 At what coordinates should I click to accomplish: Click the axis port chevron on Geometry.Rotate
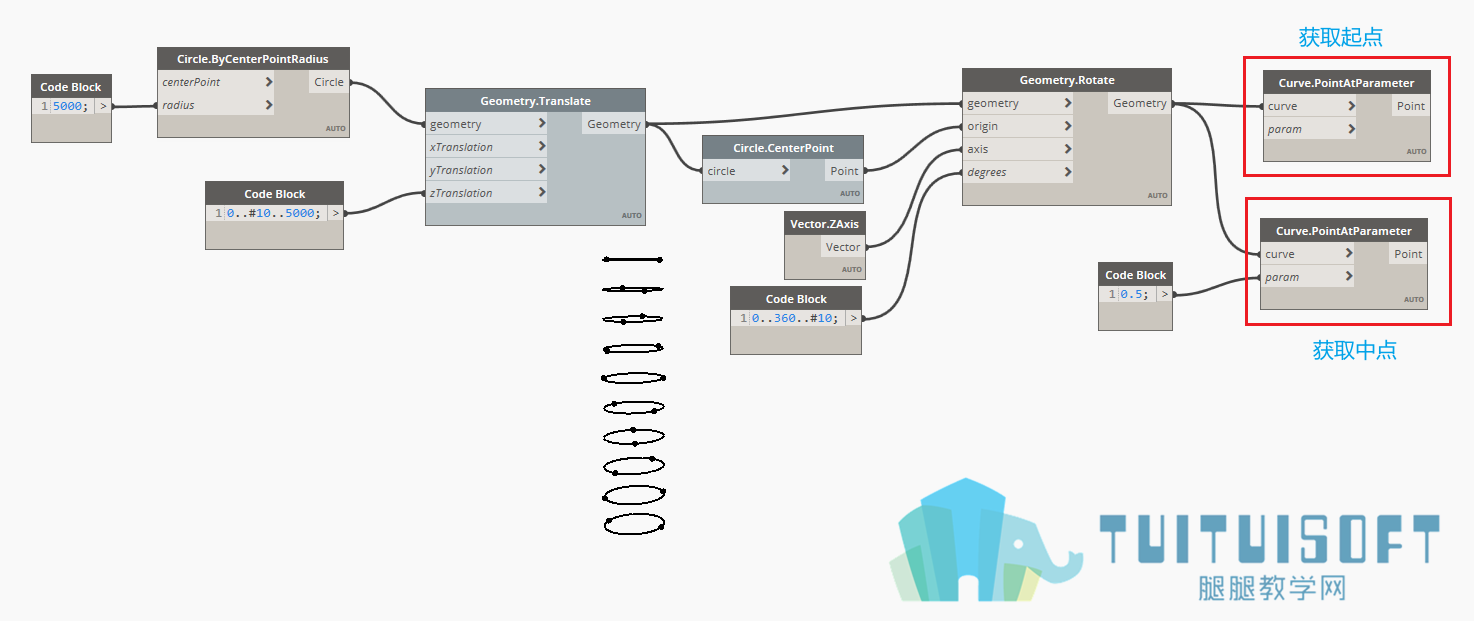tap(1068, 149)
